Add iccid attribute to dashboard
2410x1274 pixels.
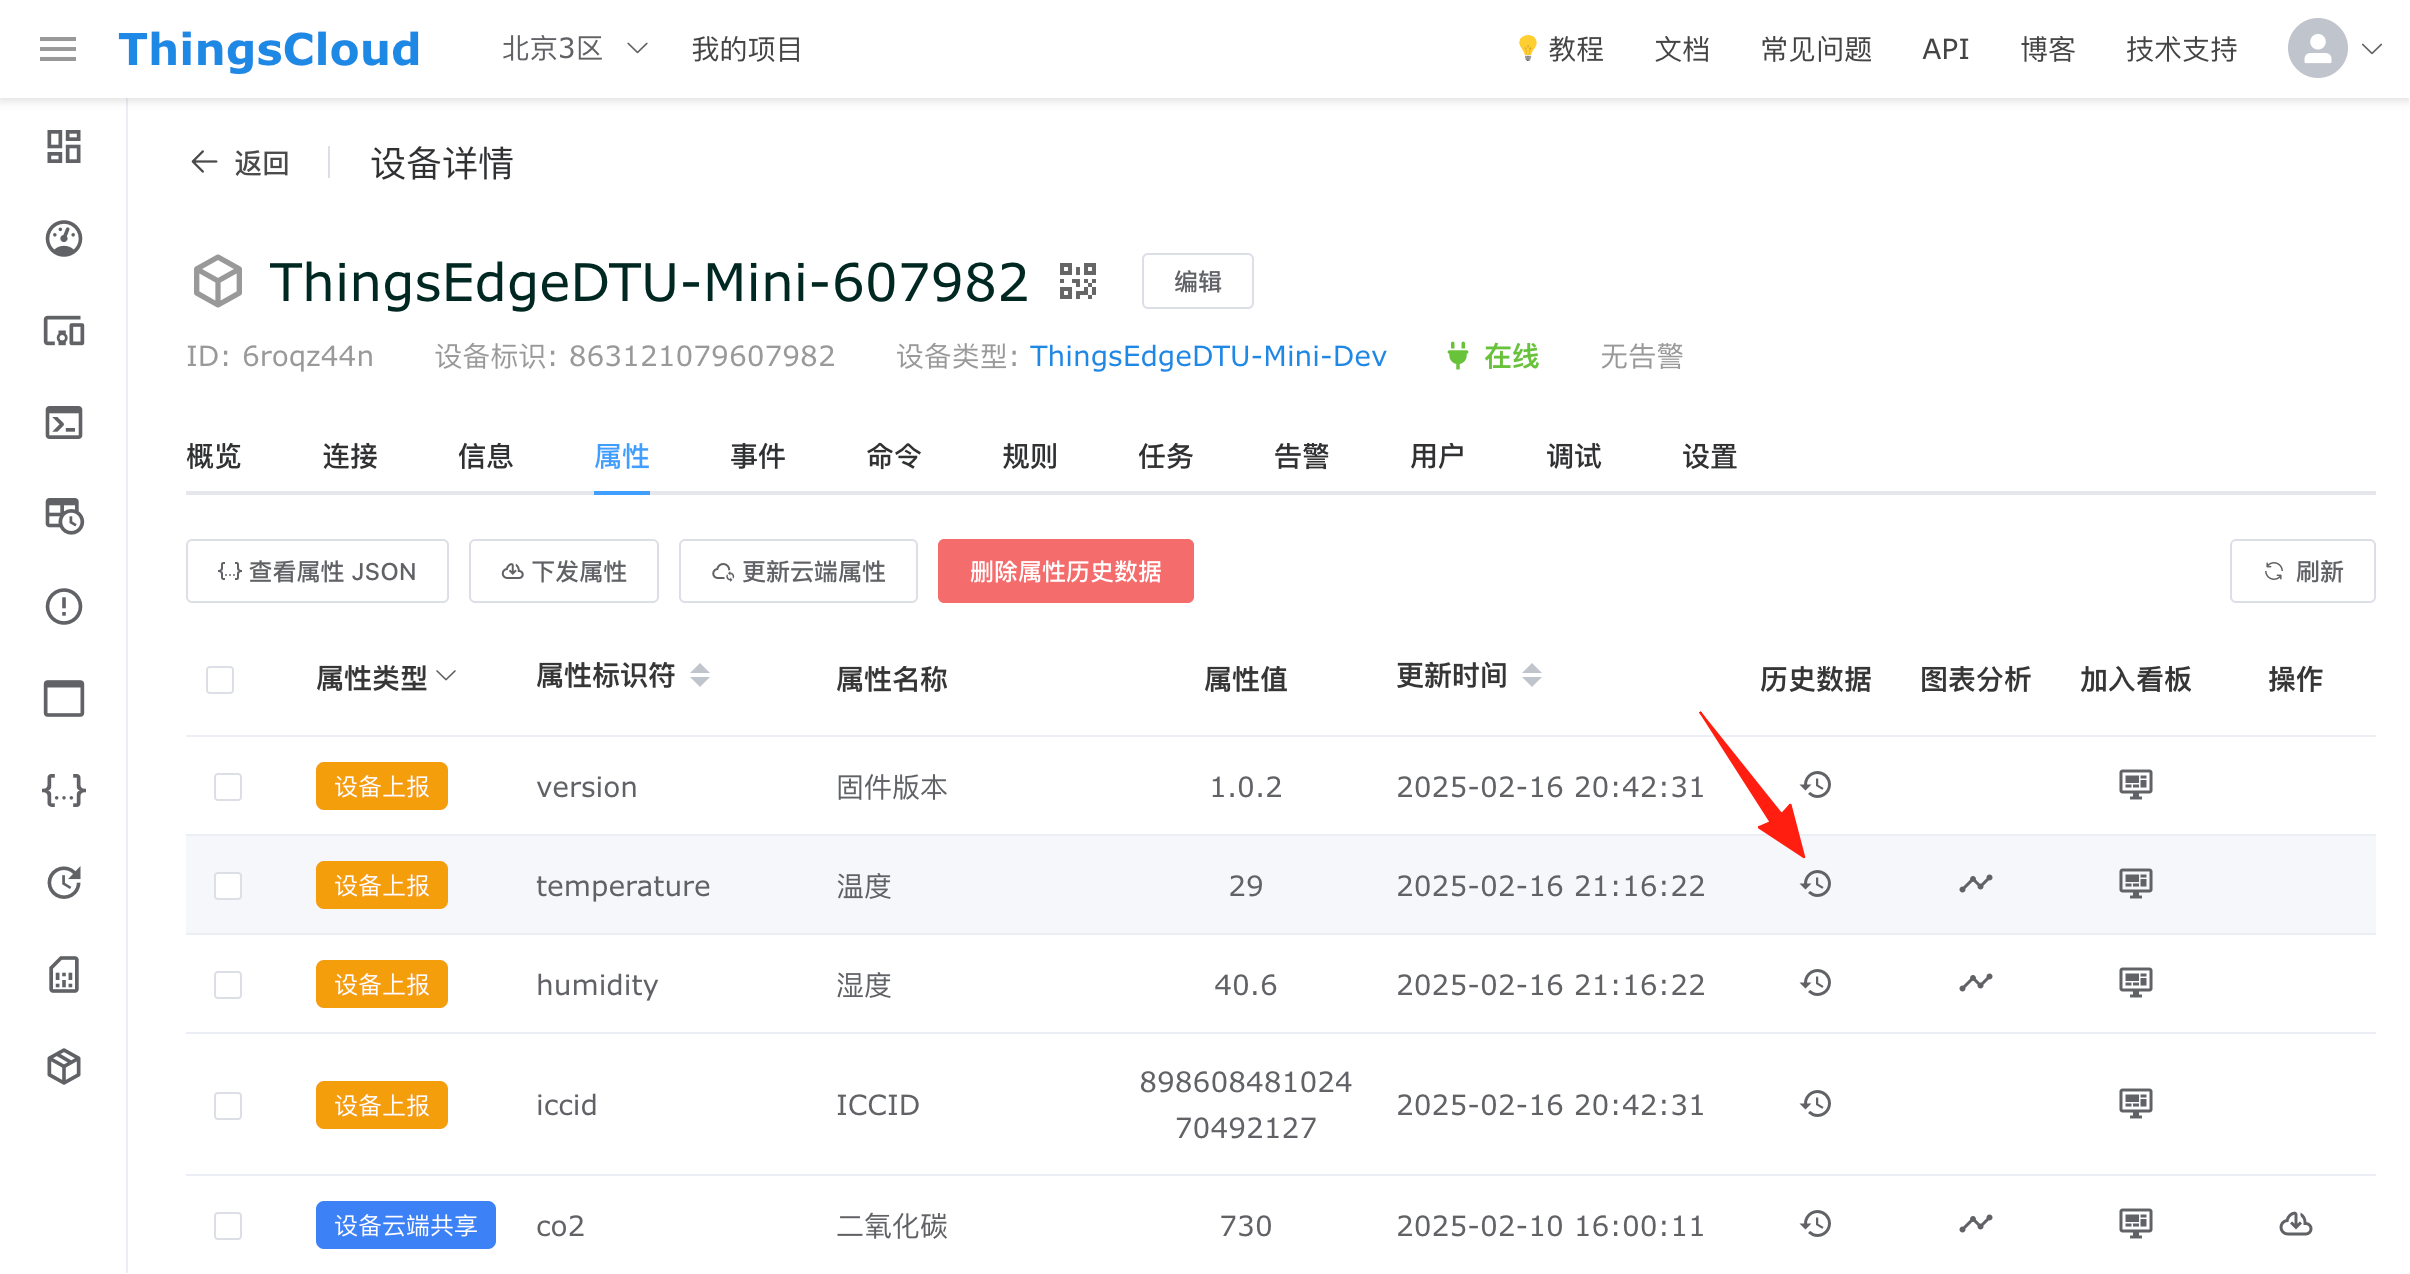click(x=2136, y=1104)
